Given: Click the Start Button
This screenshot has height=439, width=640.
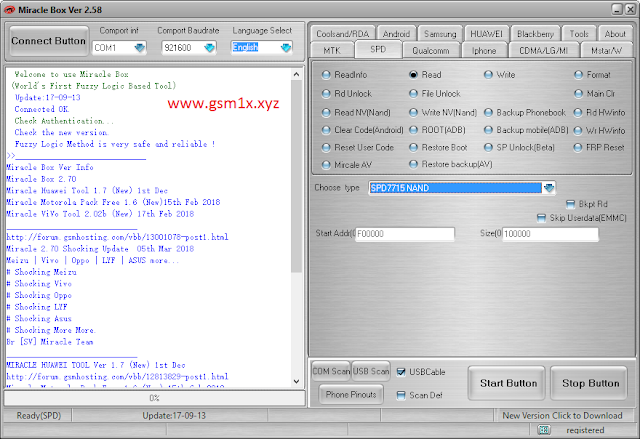Looking at the screenshot, I should [x=508, y=383].
